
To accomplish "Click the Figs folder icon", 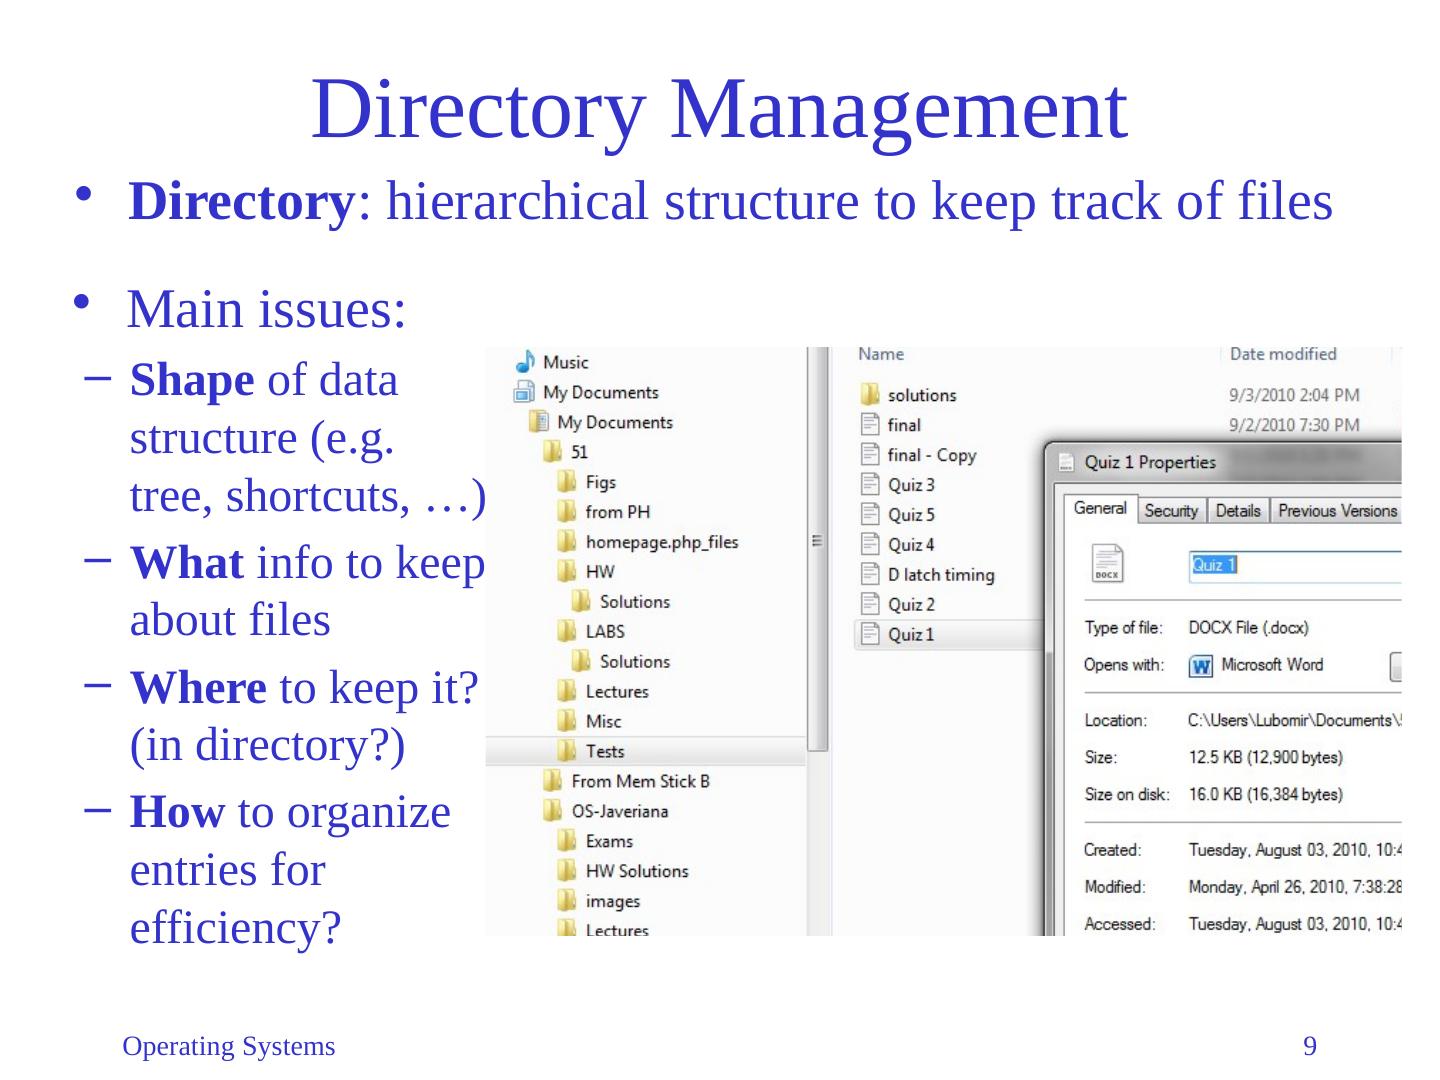I will 567,482.
